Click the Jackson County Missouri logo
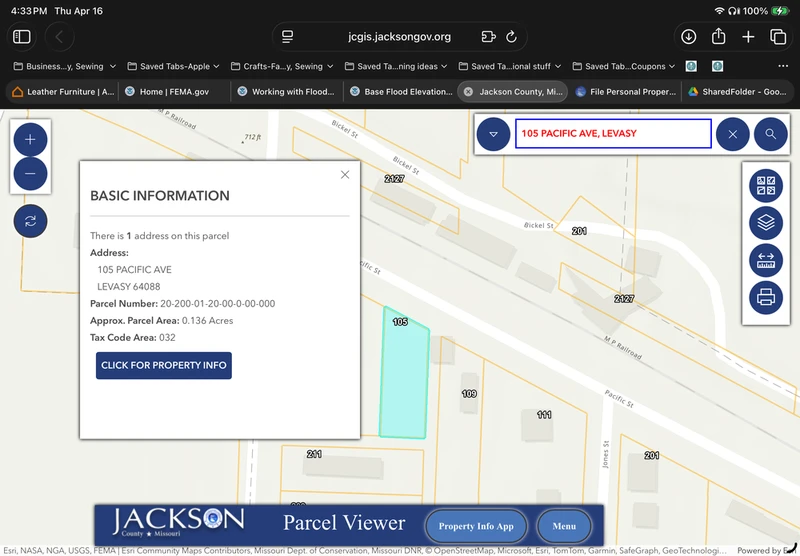The image size is (800, 556). 178,522
